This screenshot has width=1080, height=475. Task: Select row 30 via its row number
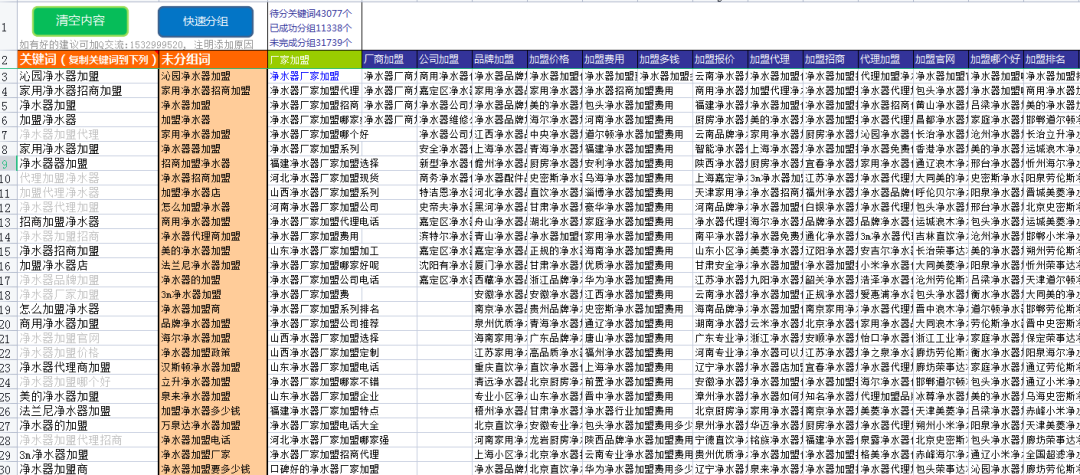tap(6, 469)
